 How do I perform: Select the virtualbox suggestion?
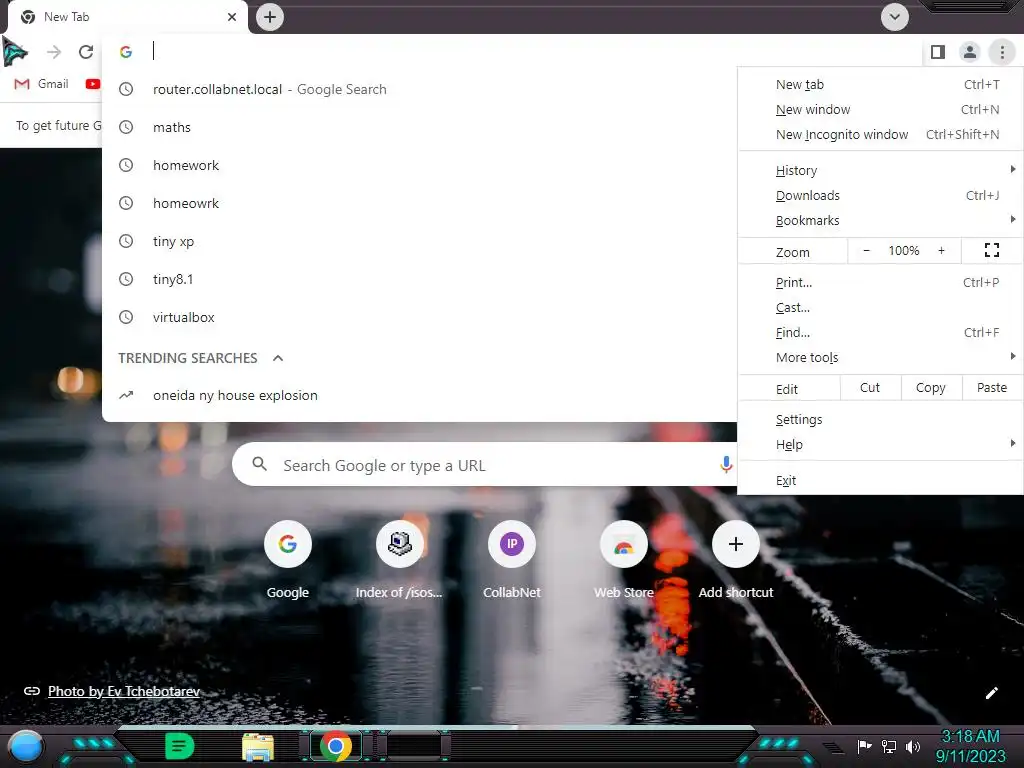pos(419,317)
